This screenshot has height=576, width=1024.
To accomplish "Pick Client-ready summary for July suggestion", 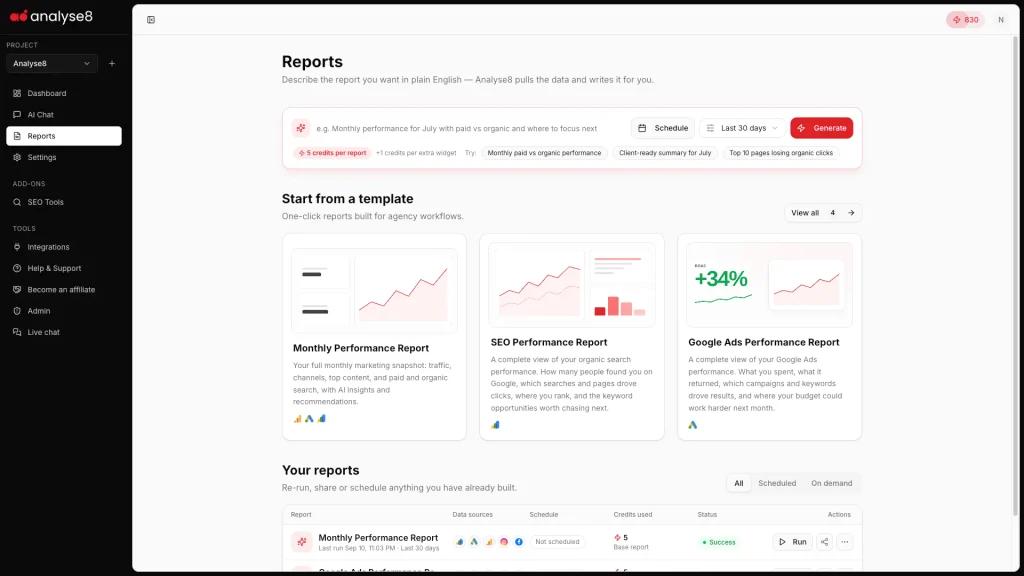I will pyautogui.click(x=665, y=153).
